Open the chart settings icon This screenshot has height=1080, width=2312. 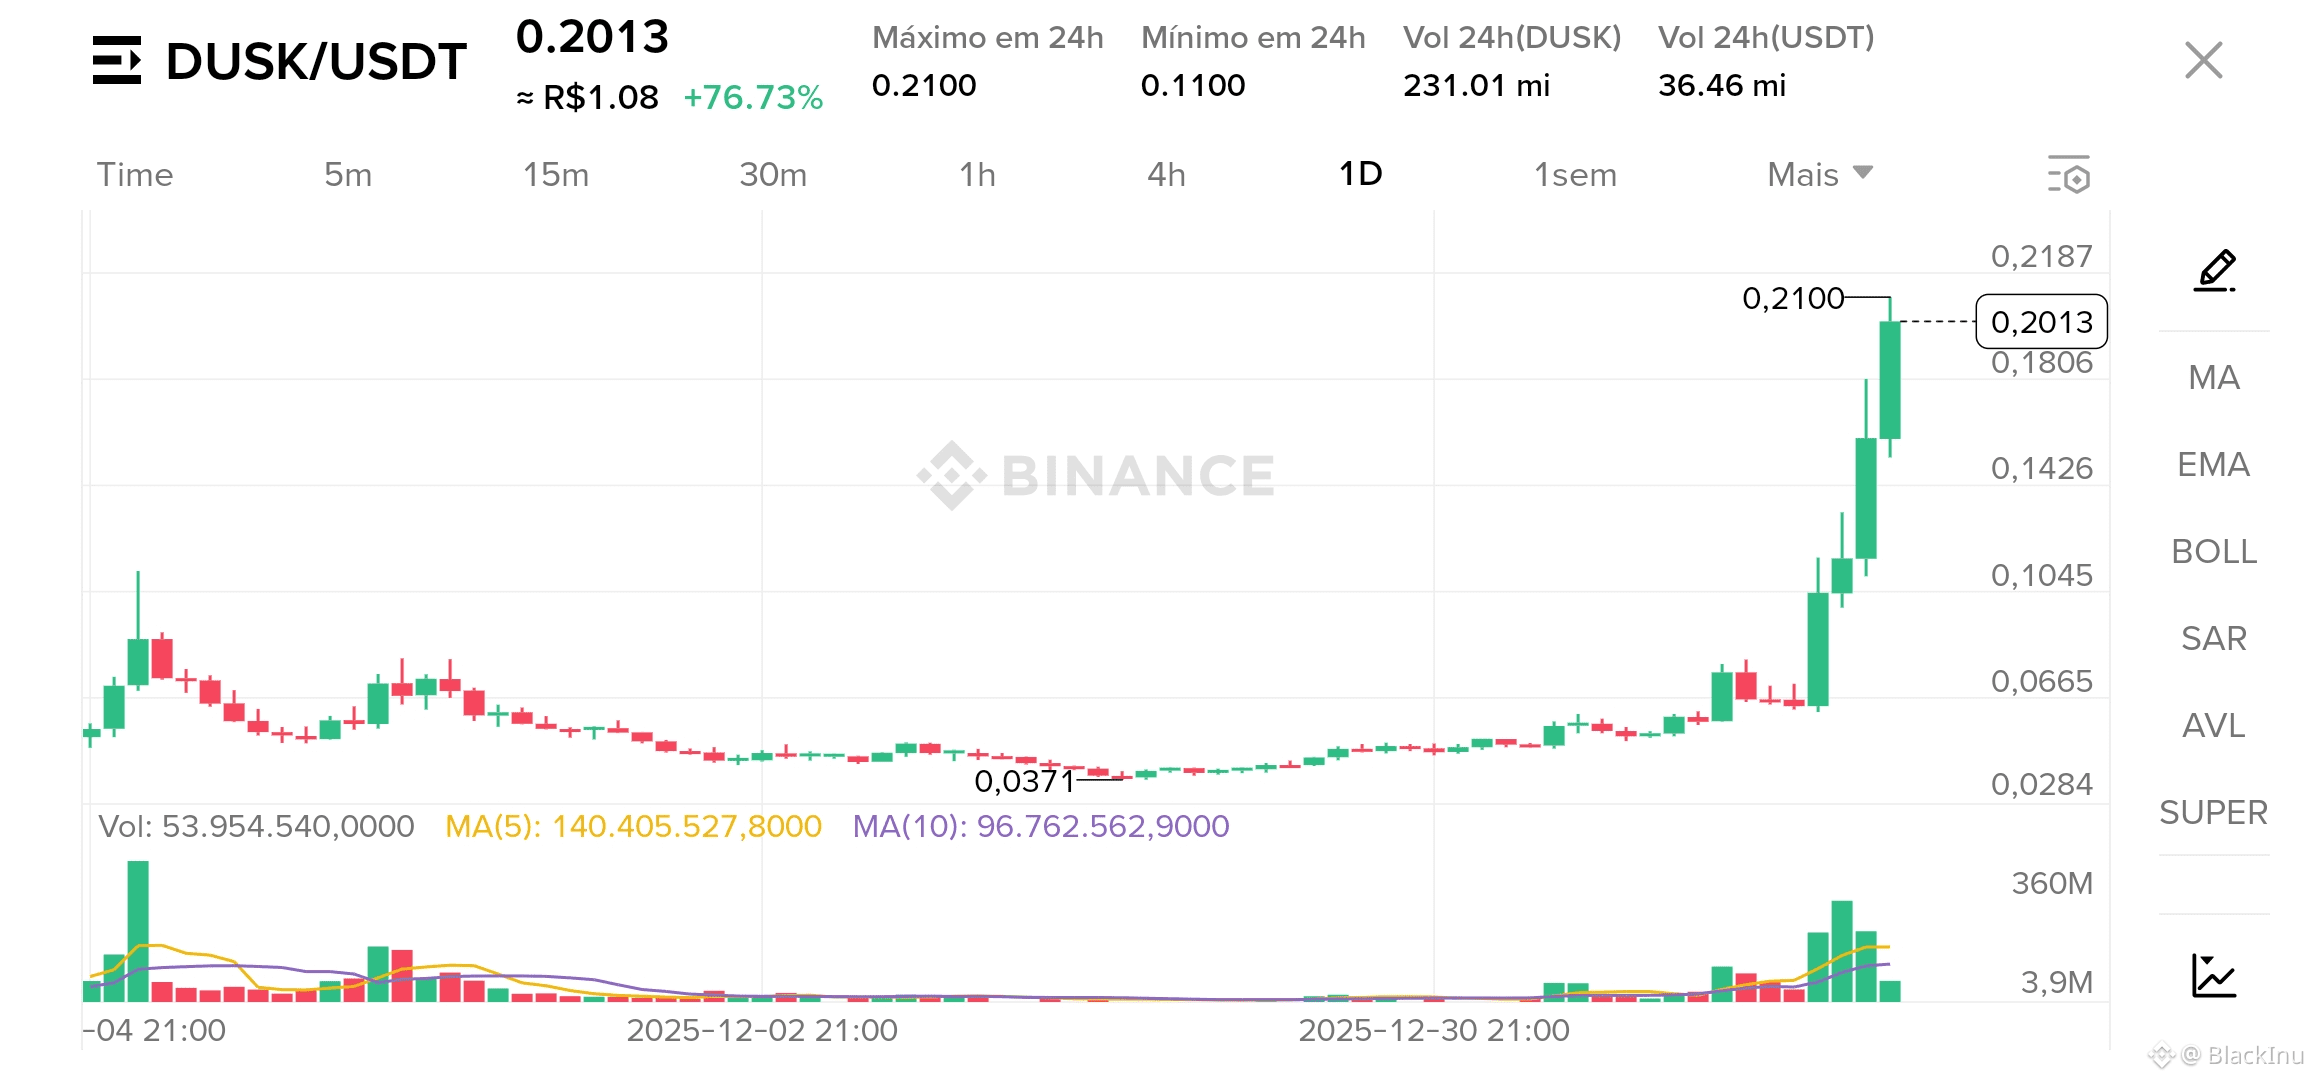pyautogui.click(x=2068, y=174)
